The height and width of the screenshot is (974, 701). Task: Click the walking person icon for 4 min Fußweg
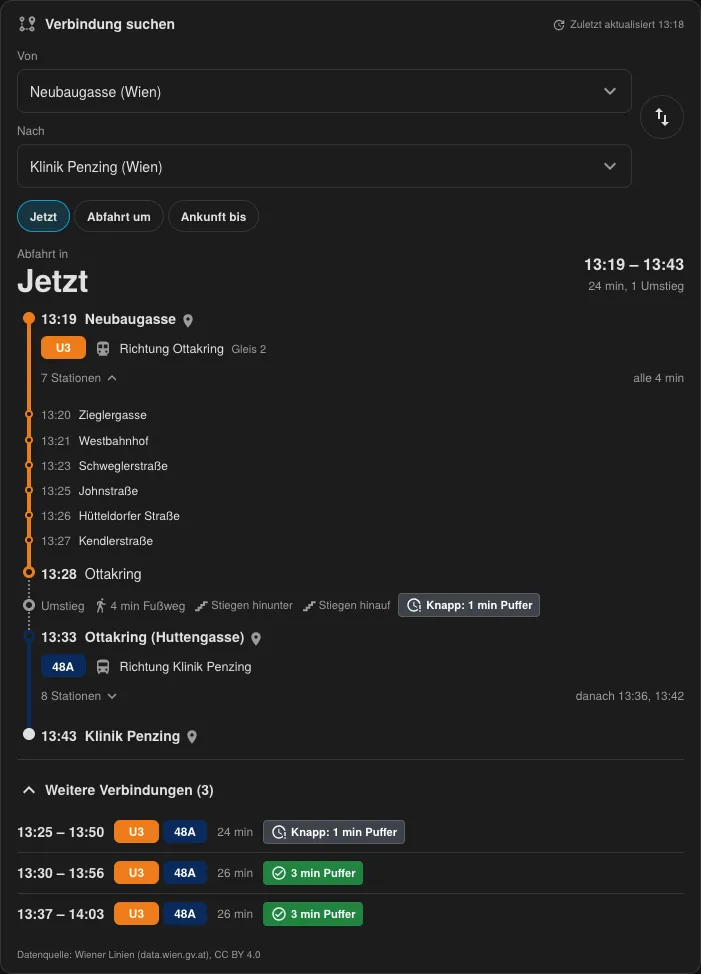tap(101, 606)
